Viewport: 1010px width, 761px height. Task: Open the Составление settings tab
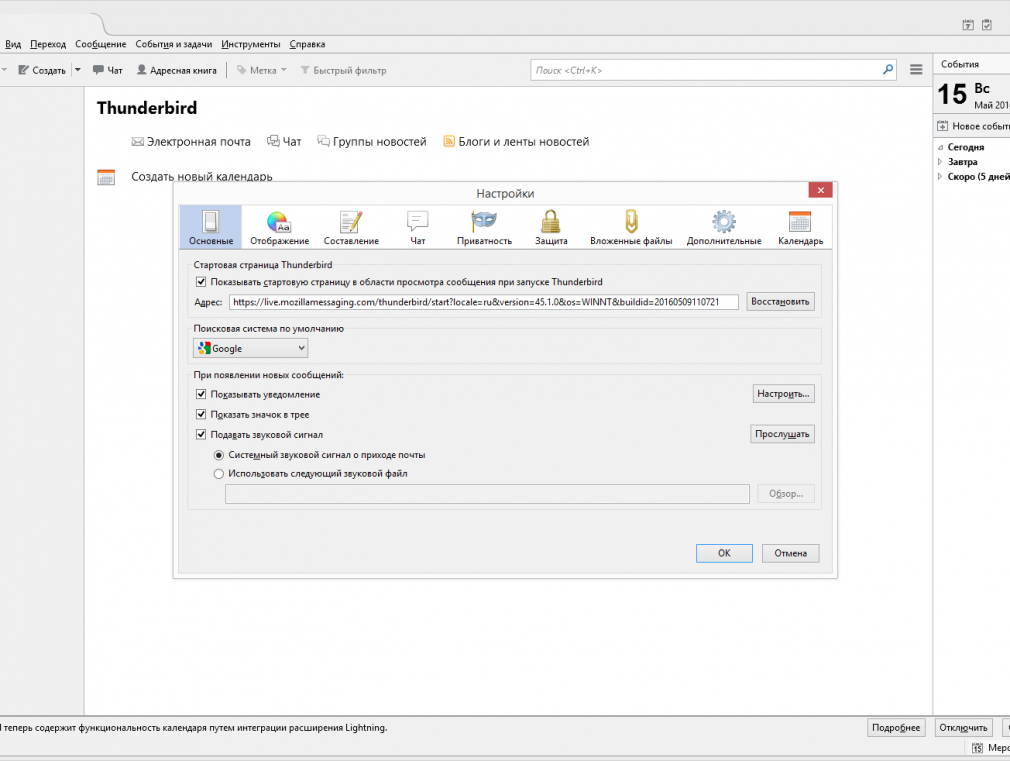pos(351,227)
